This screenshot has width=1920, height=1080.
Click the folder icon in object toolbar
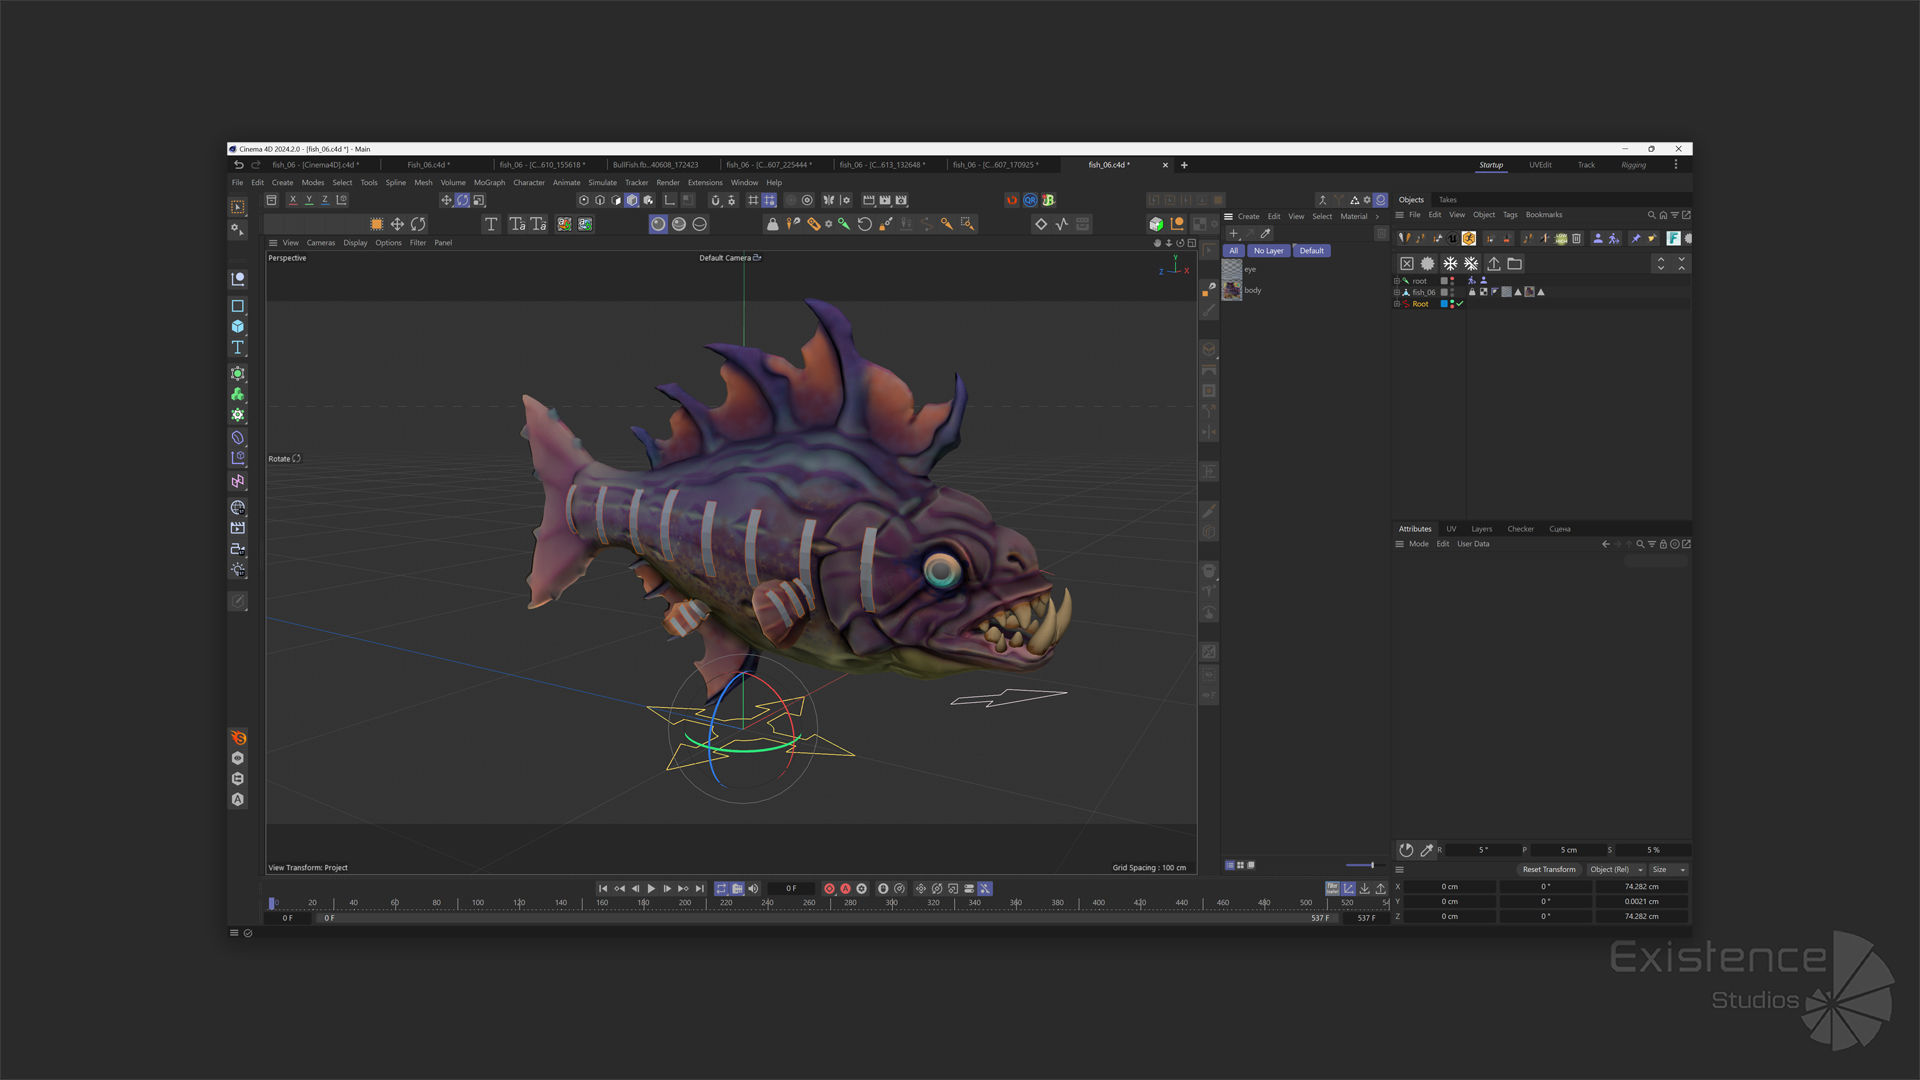1514,264
